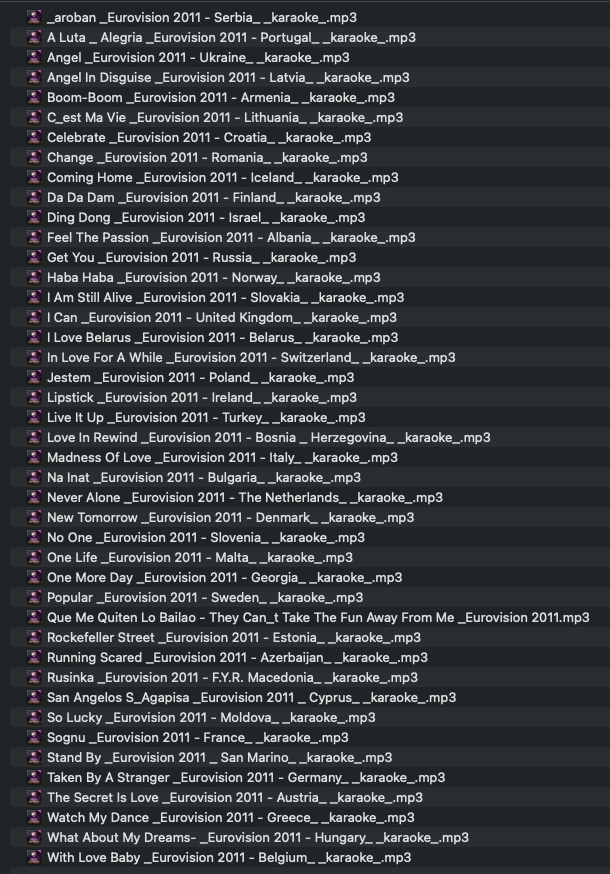The height and width of the screenshot is (874, 610).
Task: Select the _aroban Serbia karaoke file
Action: (202, 18)
